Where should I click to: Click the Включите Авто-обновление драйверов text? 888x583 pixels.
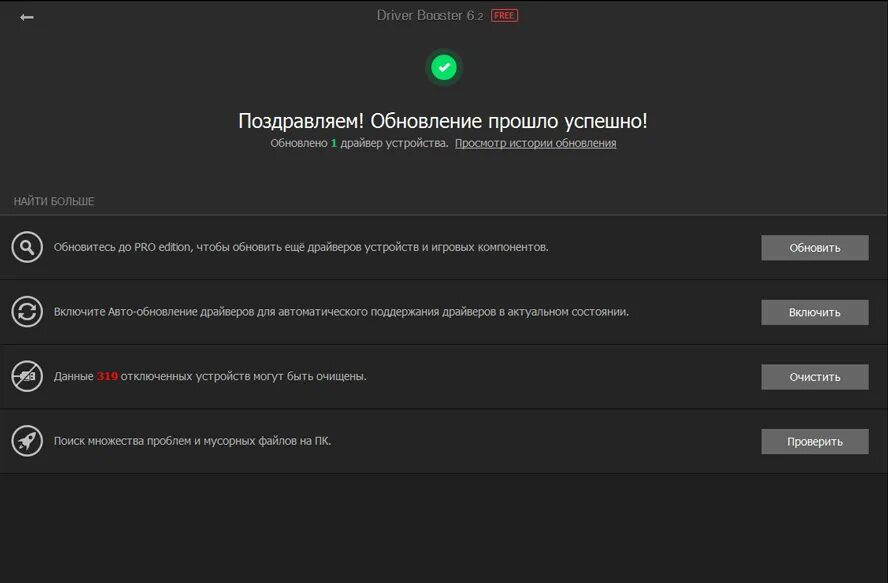click(341, 312)
